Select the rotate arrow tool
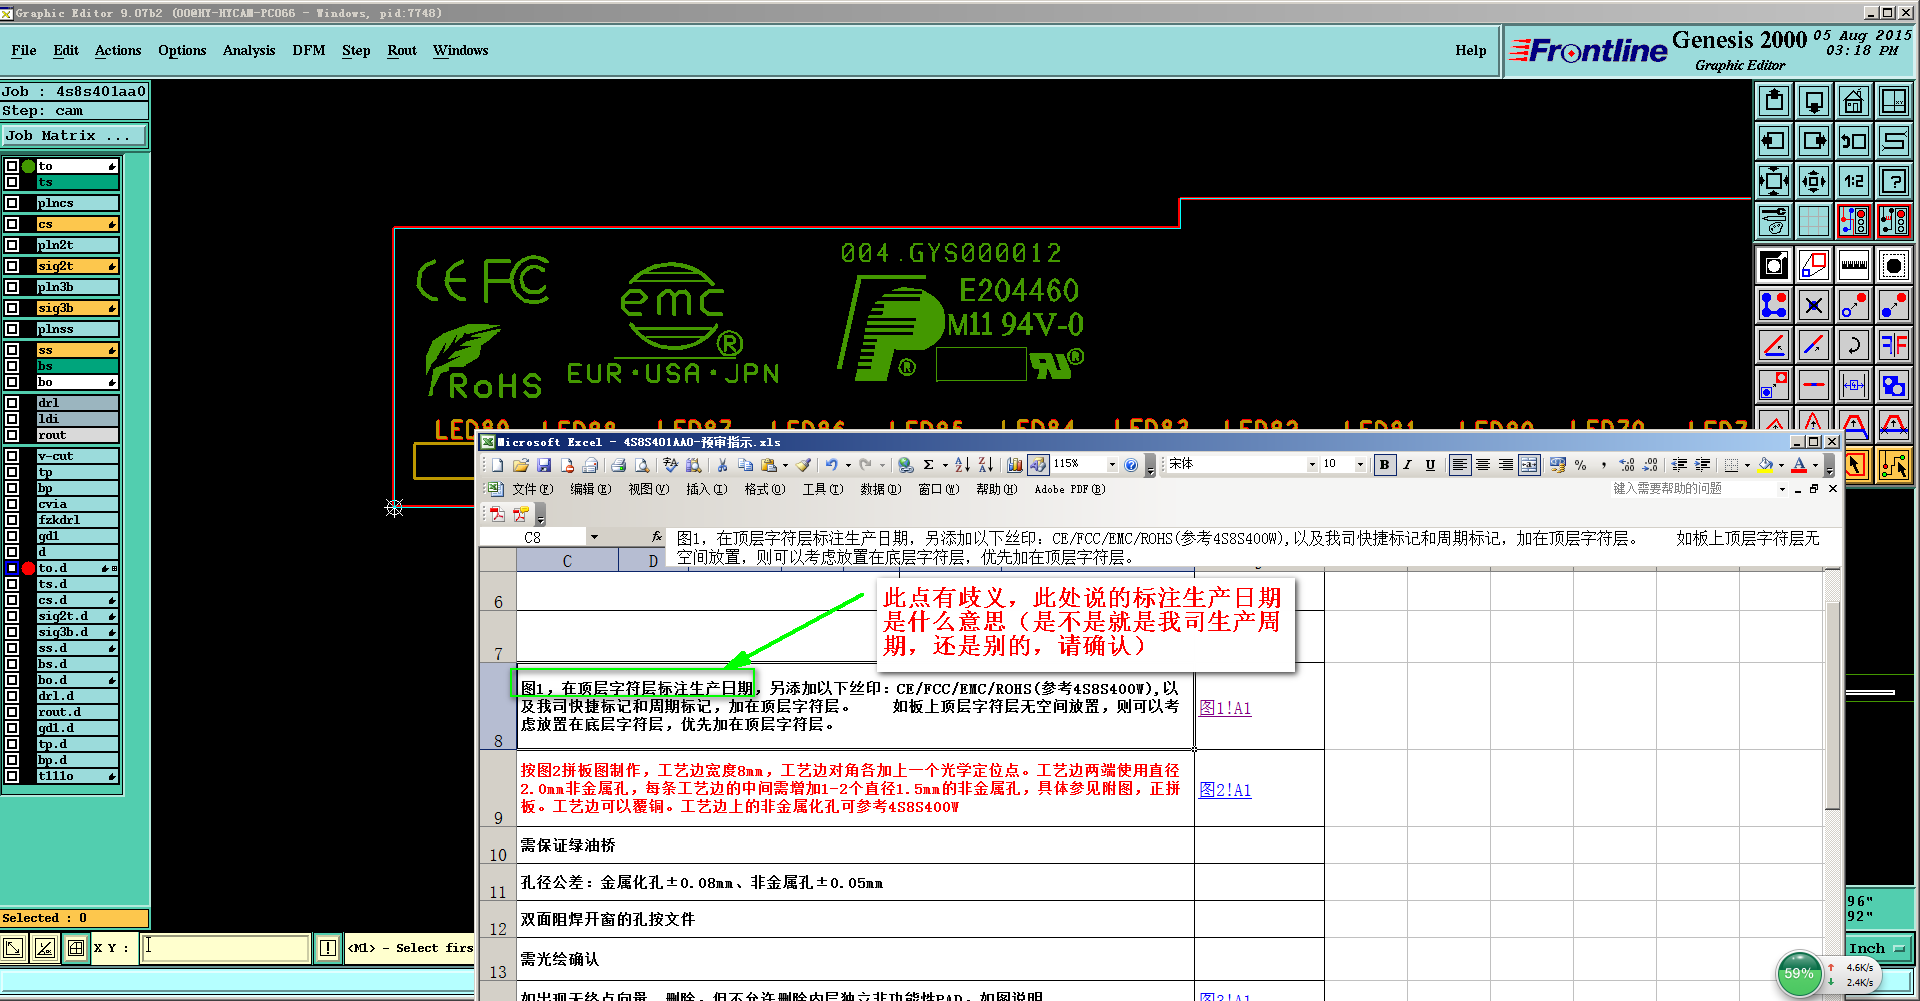1920x1001 pixels. click(x=1854, y=345)
